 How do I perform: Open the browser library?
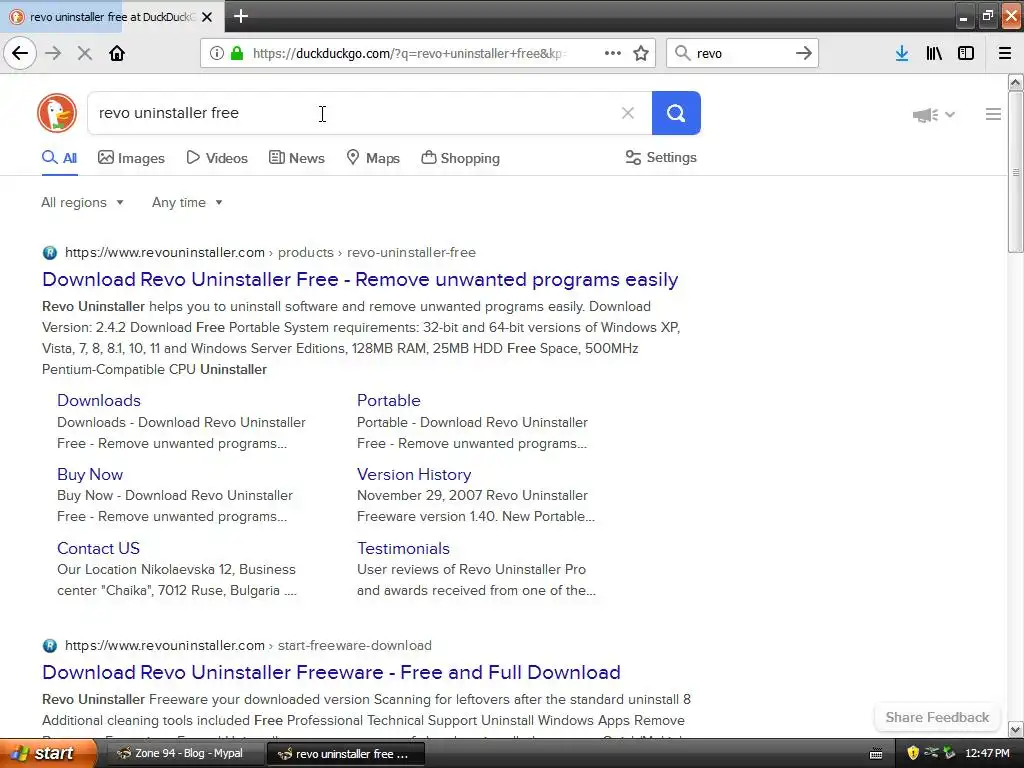click(x=934, y=54)
